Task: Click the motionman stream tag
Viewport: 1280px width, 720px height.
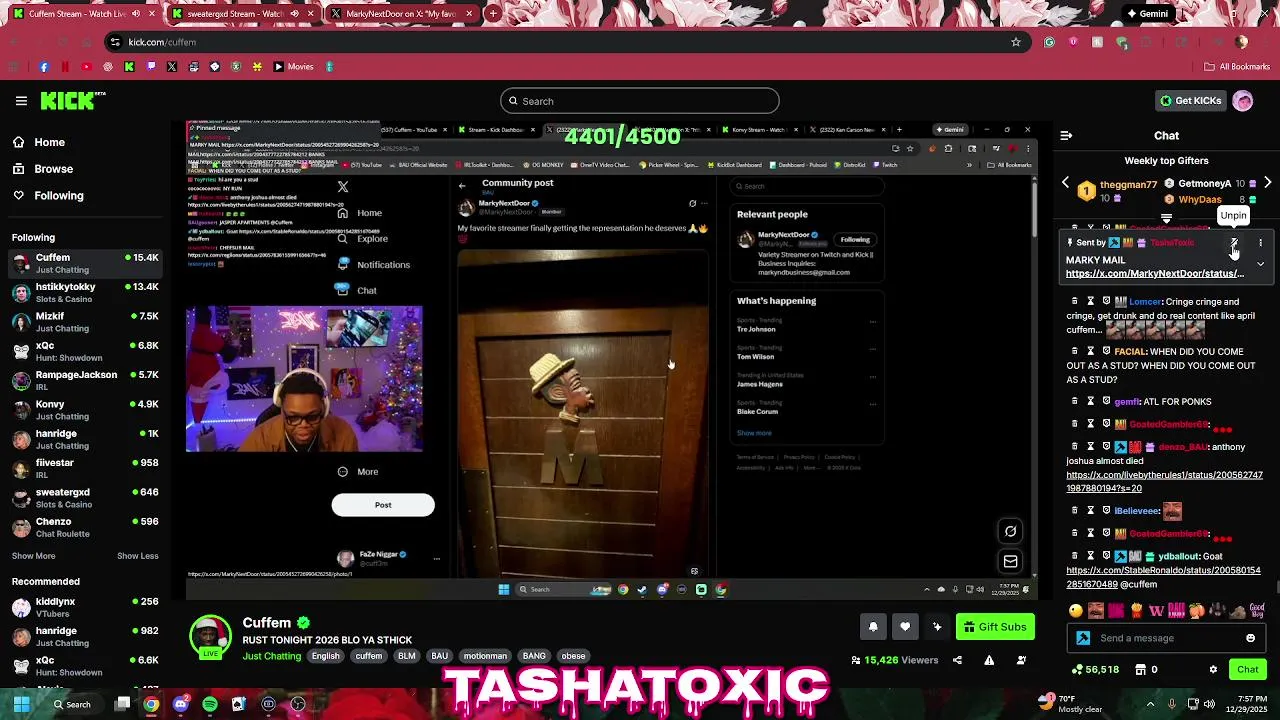Action: pos(485,656)
